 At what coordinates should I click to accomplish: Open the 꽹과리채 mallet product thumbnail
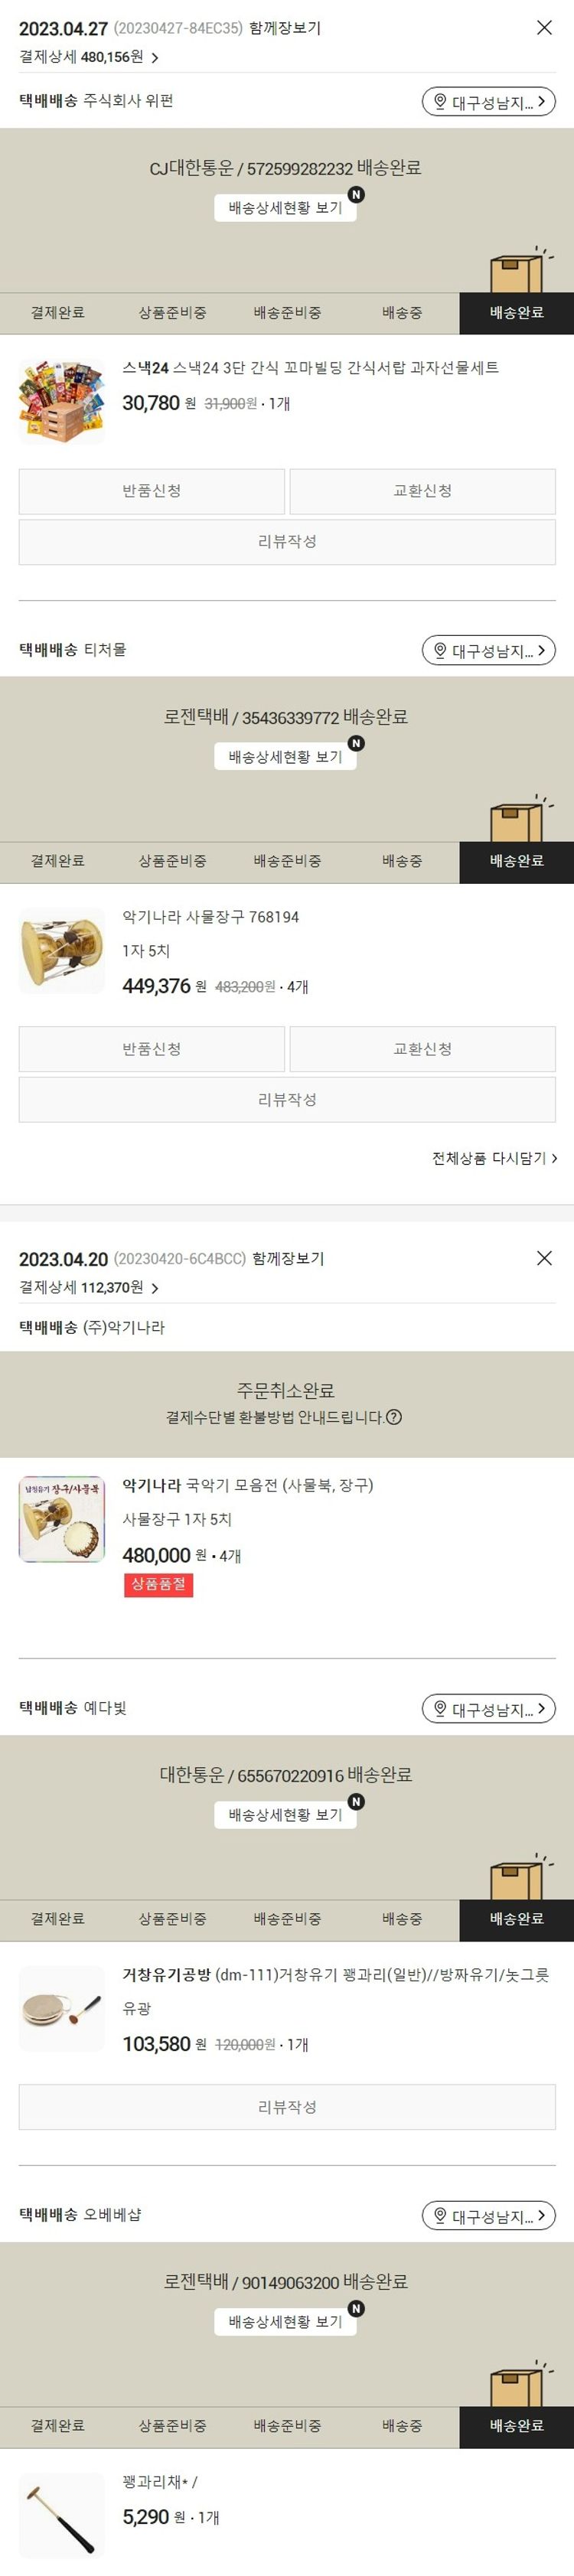62,2516
